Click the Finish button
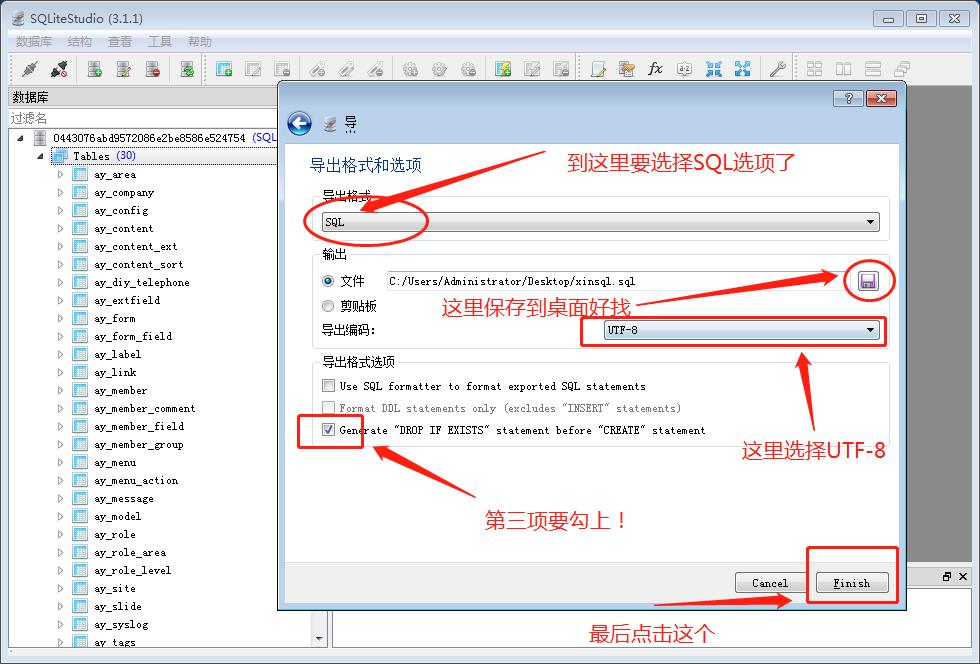 click(x=852, y=583)
